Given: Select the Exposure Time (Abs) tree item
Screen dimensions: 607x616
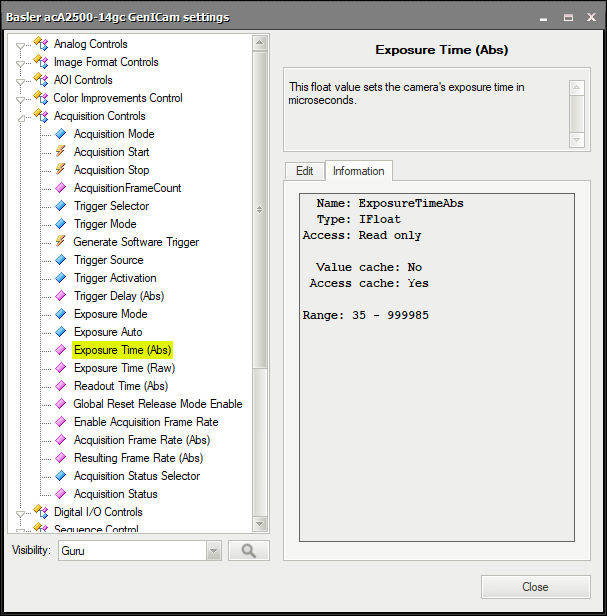Looking at the screenshot, I should click(123, 350).
